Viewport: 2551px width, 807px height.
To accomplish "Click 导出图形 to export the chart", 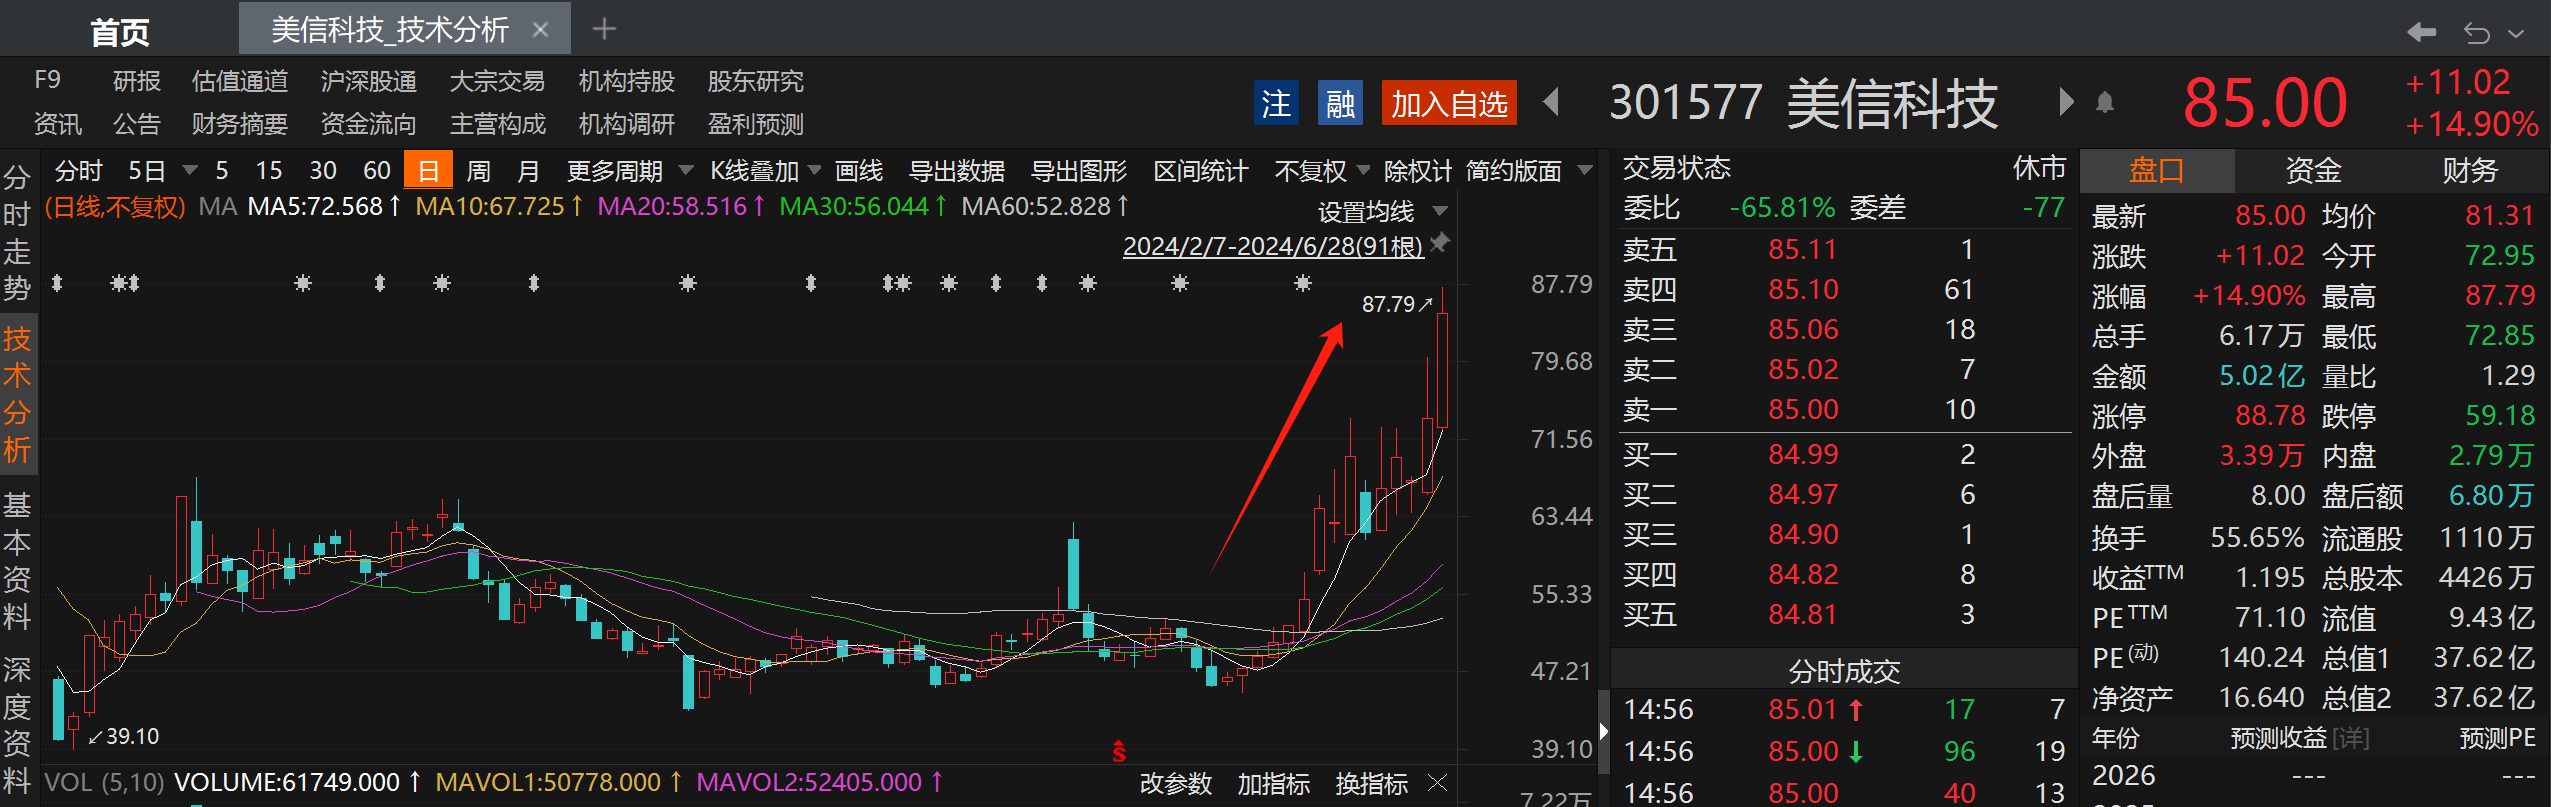I will tap(1079, 171).
